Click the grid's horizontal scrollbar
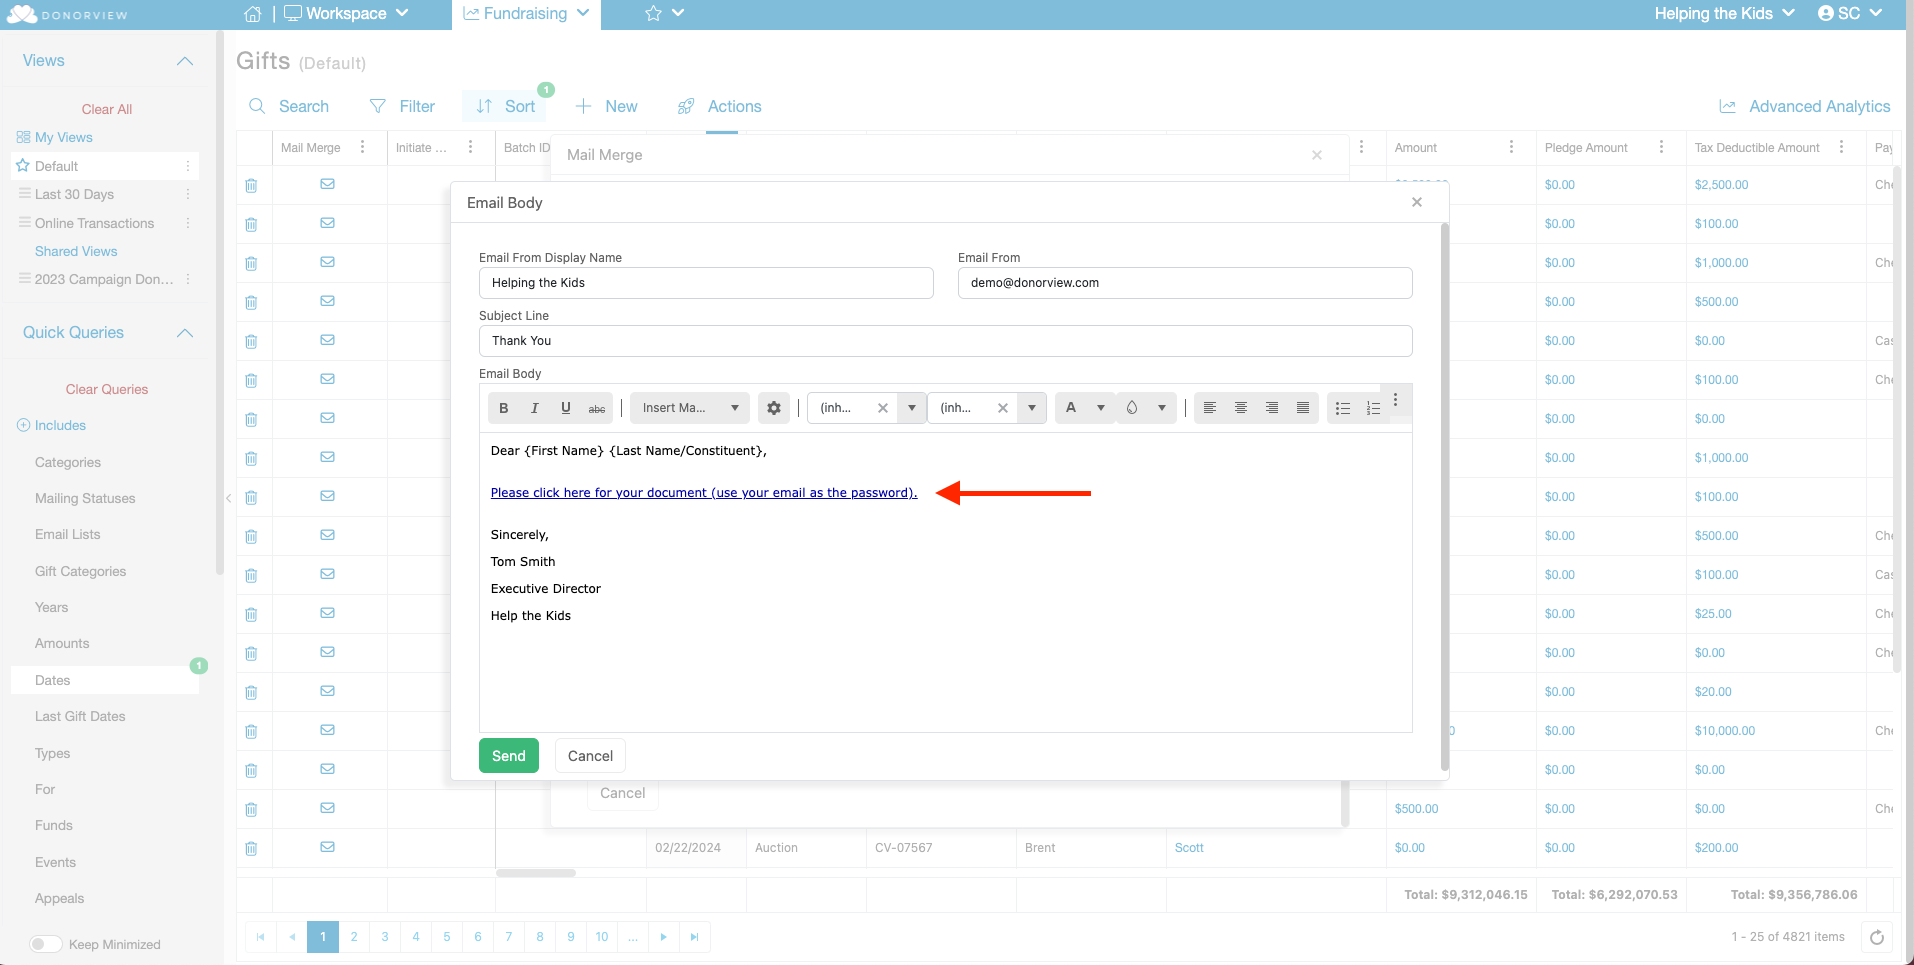 point(536,873)
